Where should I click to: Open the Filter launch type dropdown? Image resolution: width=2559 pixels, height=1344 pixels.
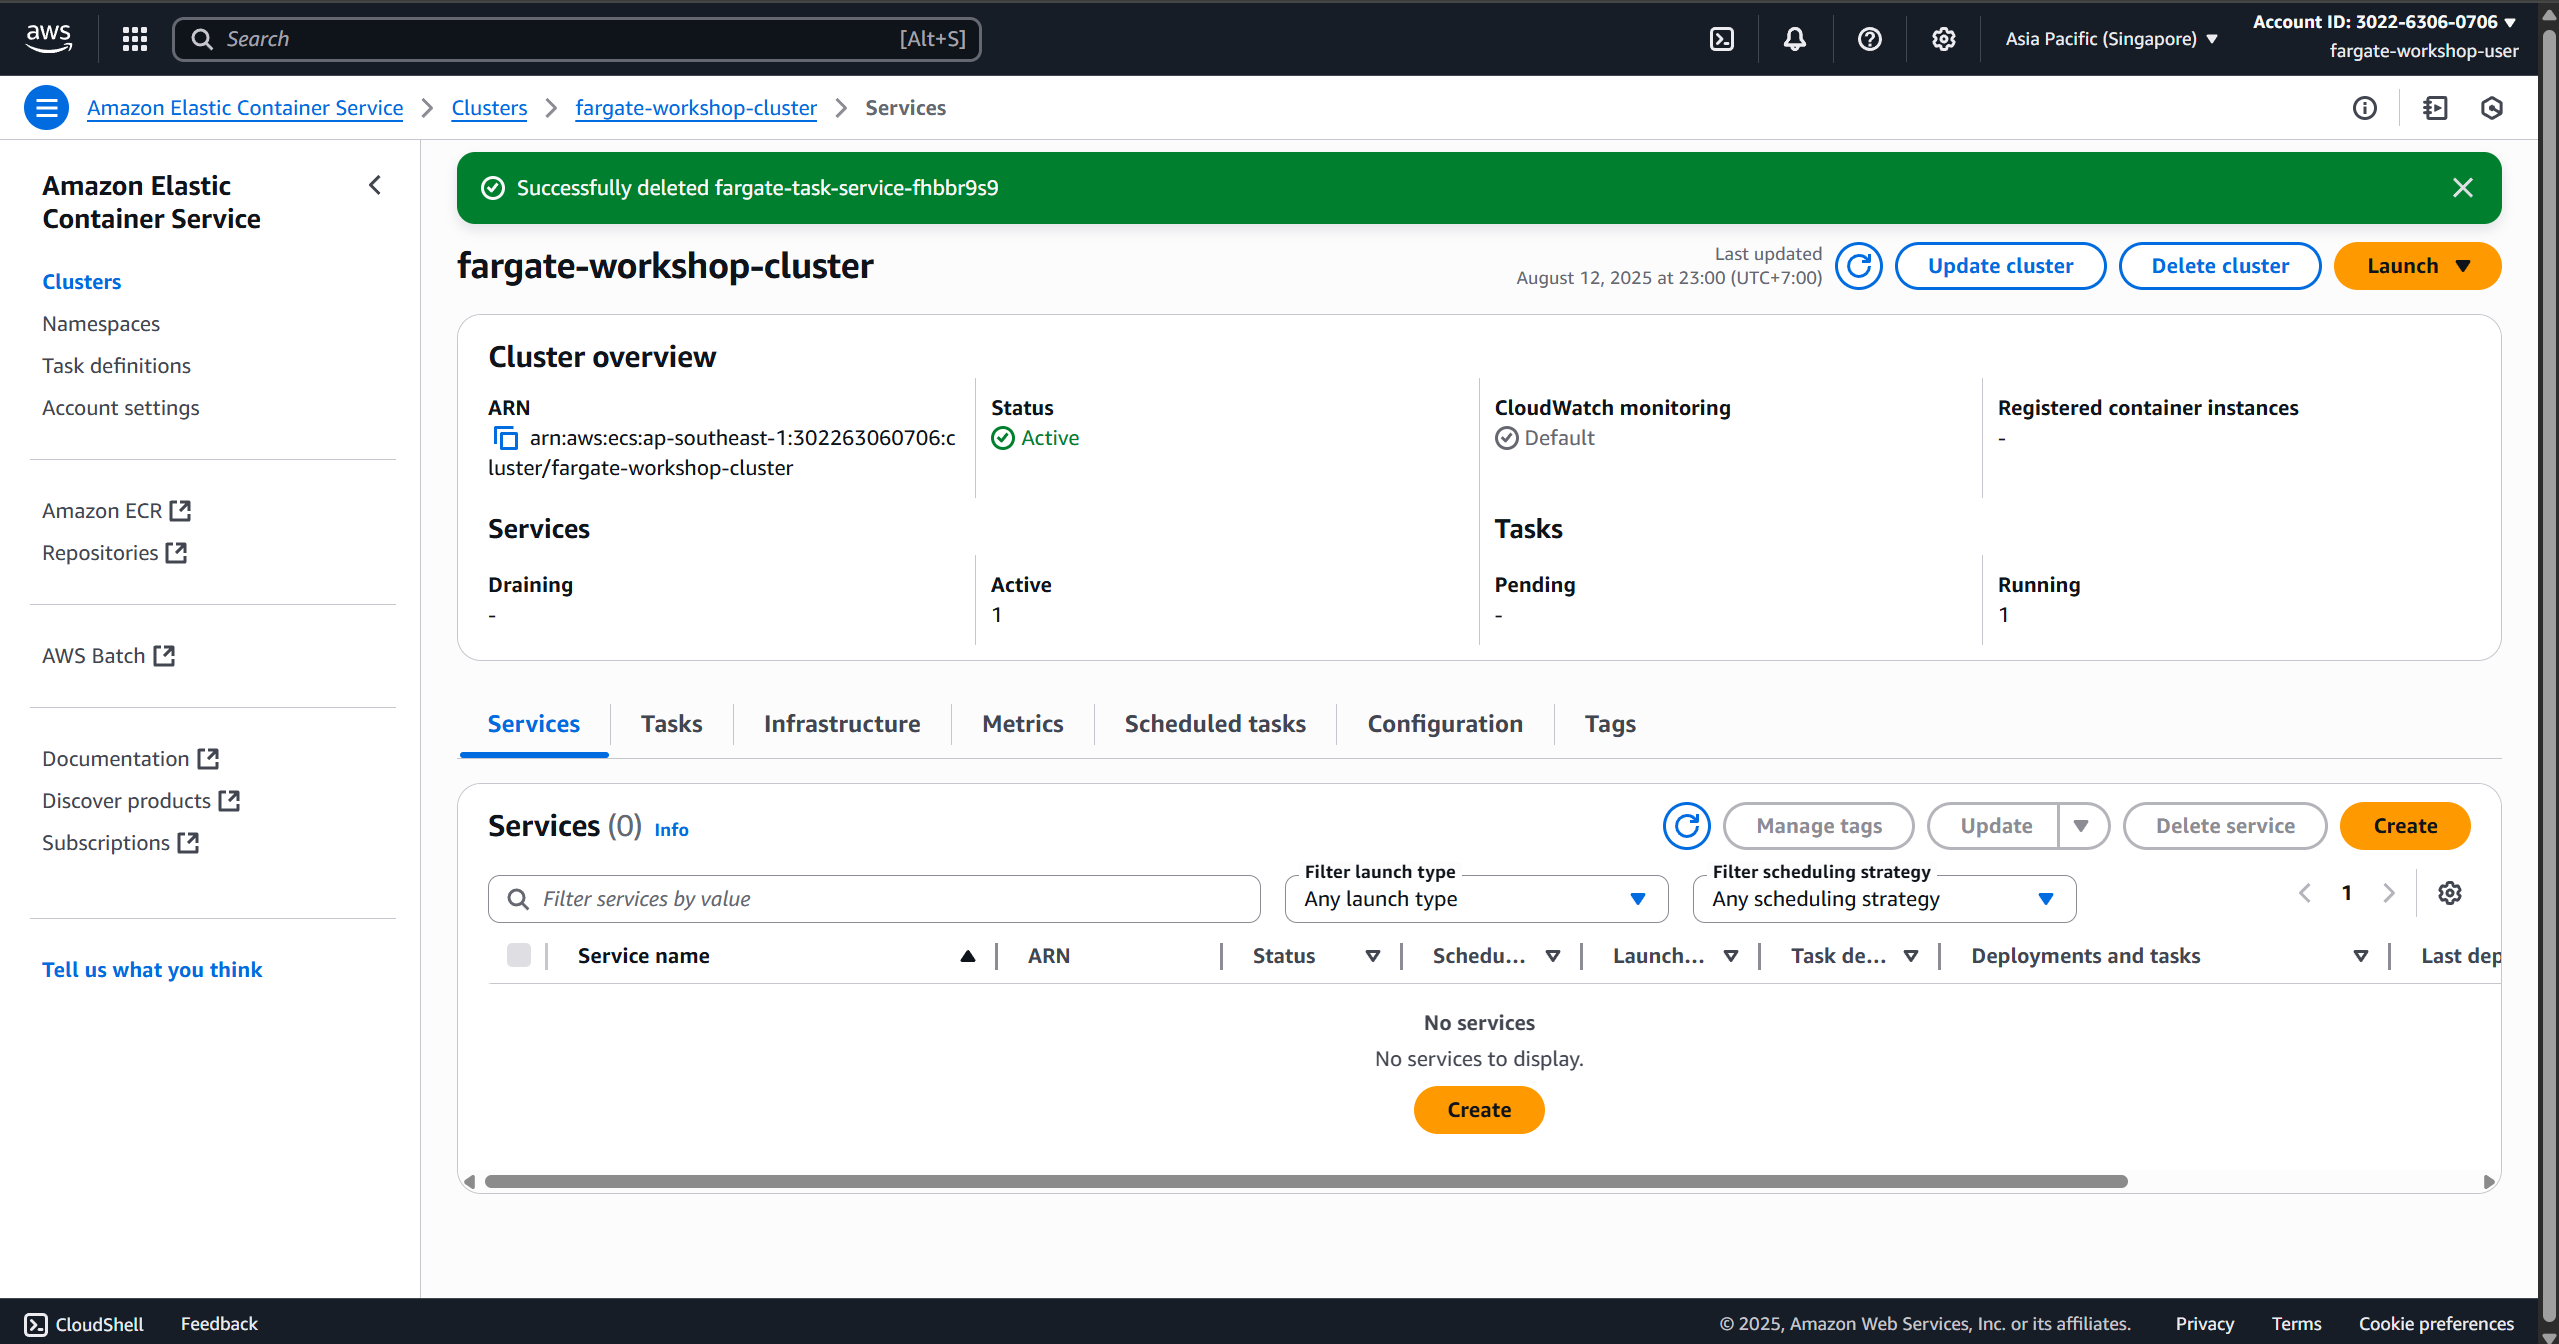[1476, 899]
